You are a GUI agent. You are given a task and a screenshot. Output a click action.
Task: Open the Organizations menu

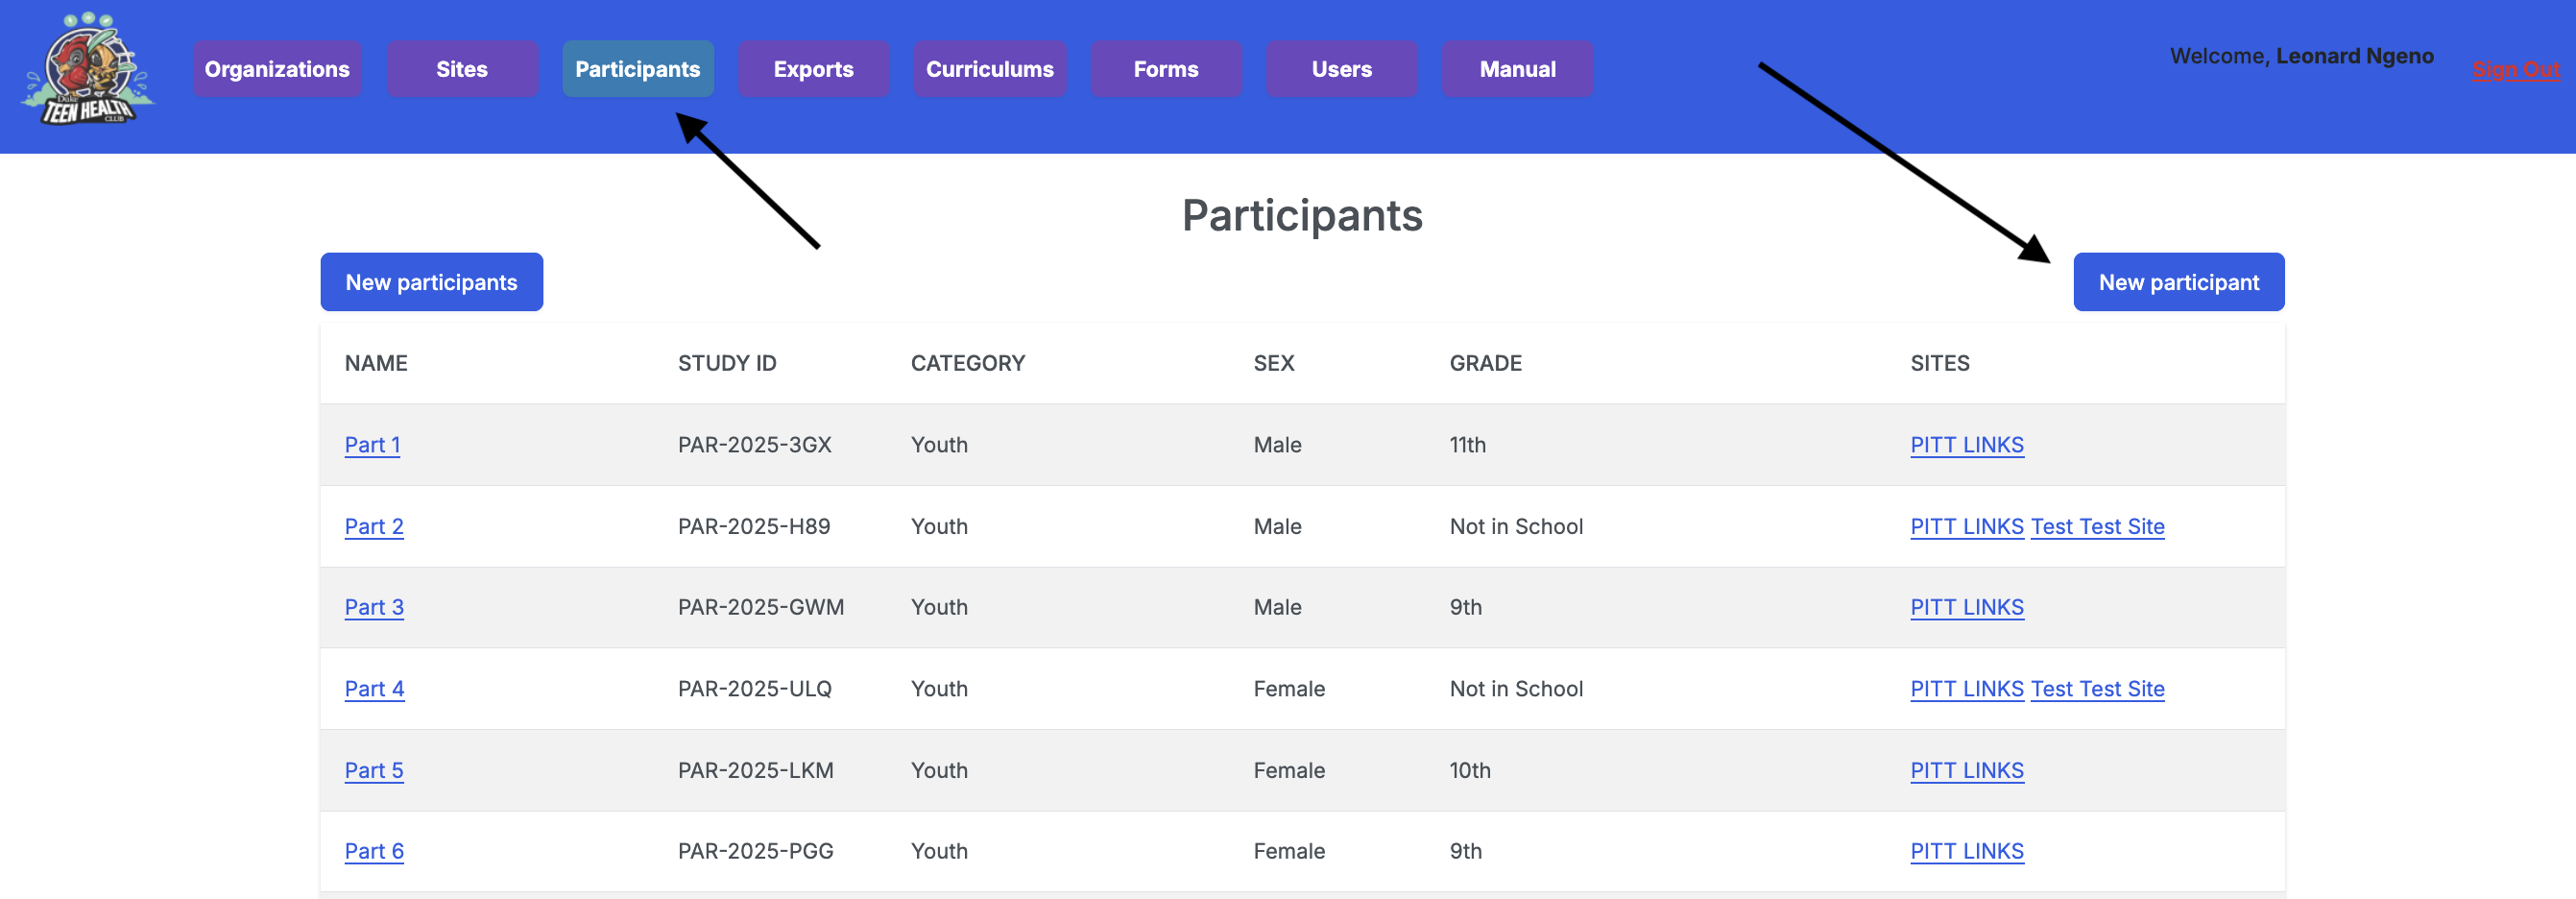[x=277, y=69]
